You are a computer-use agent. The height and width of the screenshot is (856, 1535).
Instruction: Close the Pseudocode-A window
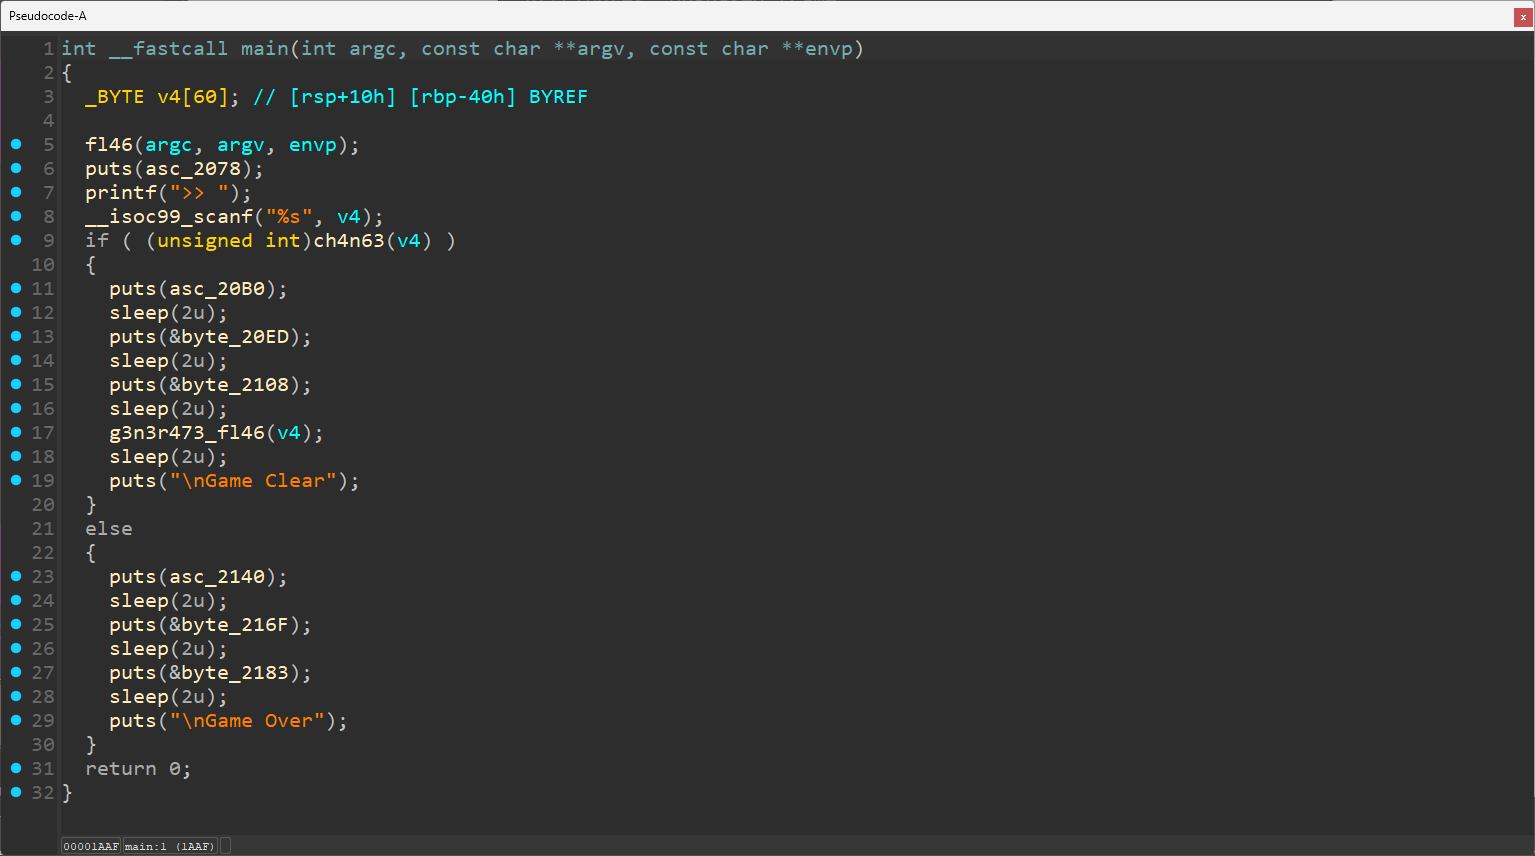(x=1523, y=16)
